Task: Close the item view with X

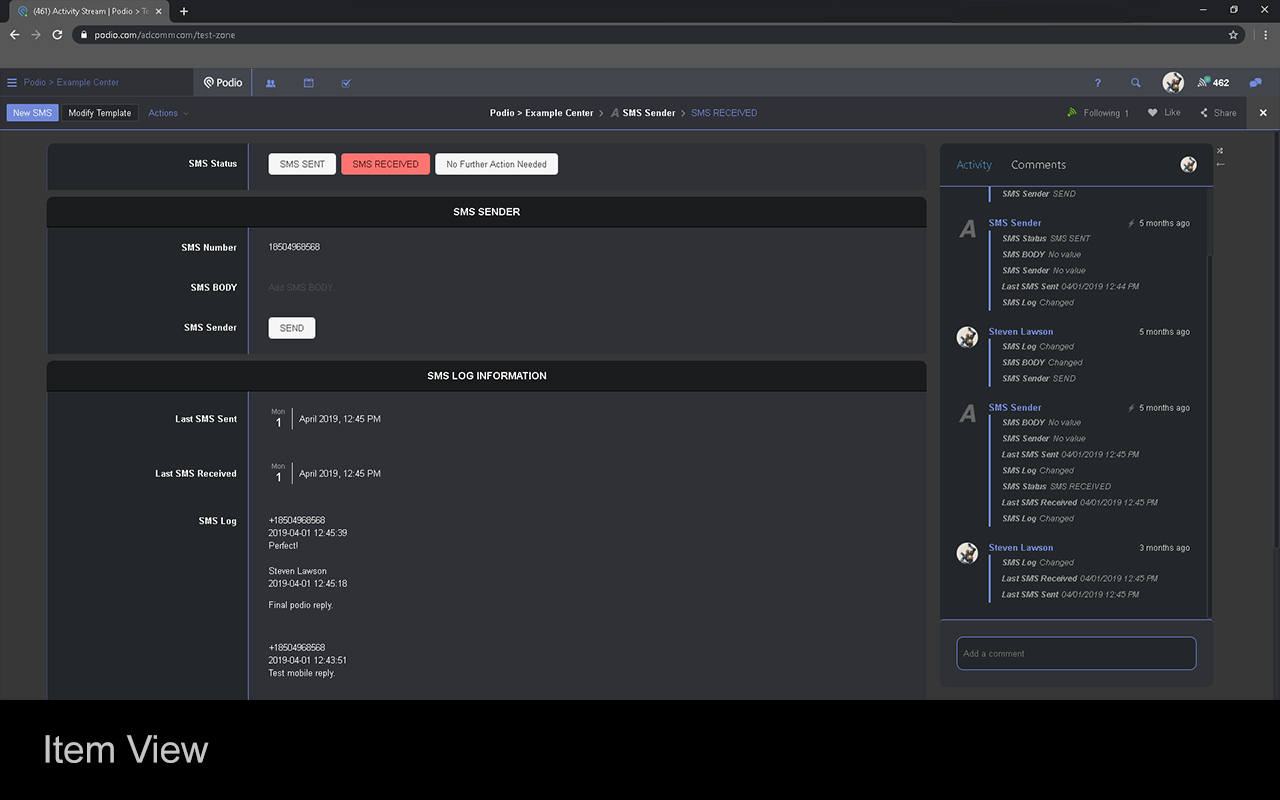Action: (x=1263, y=113)
